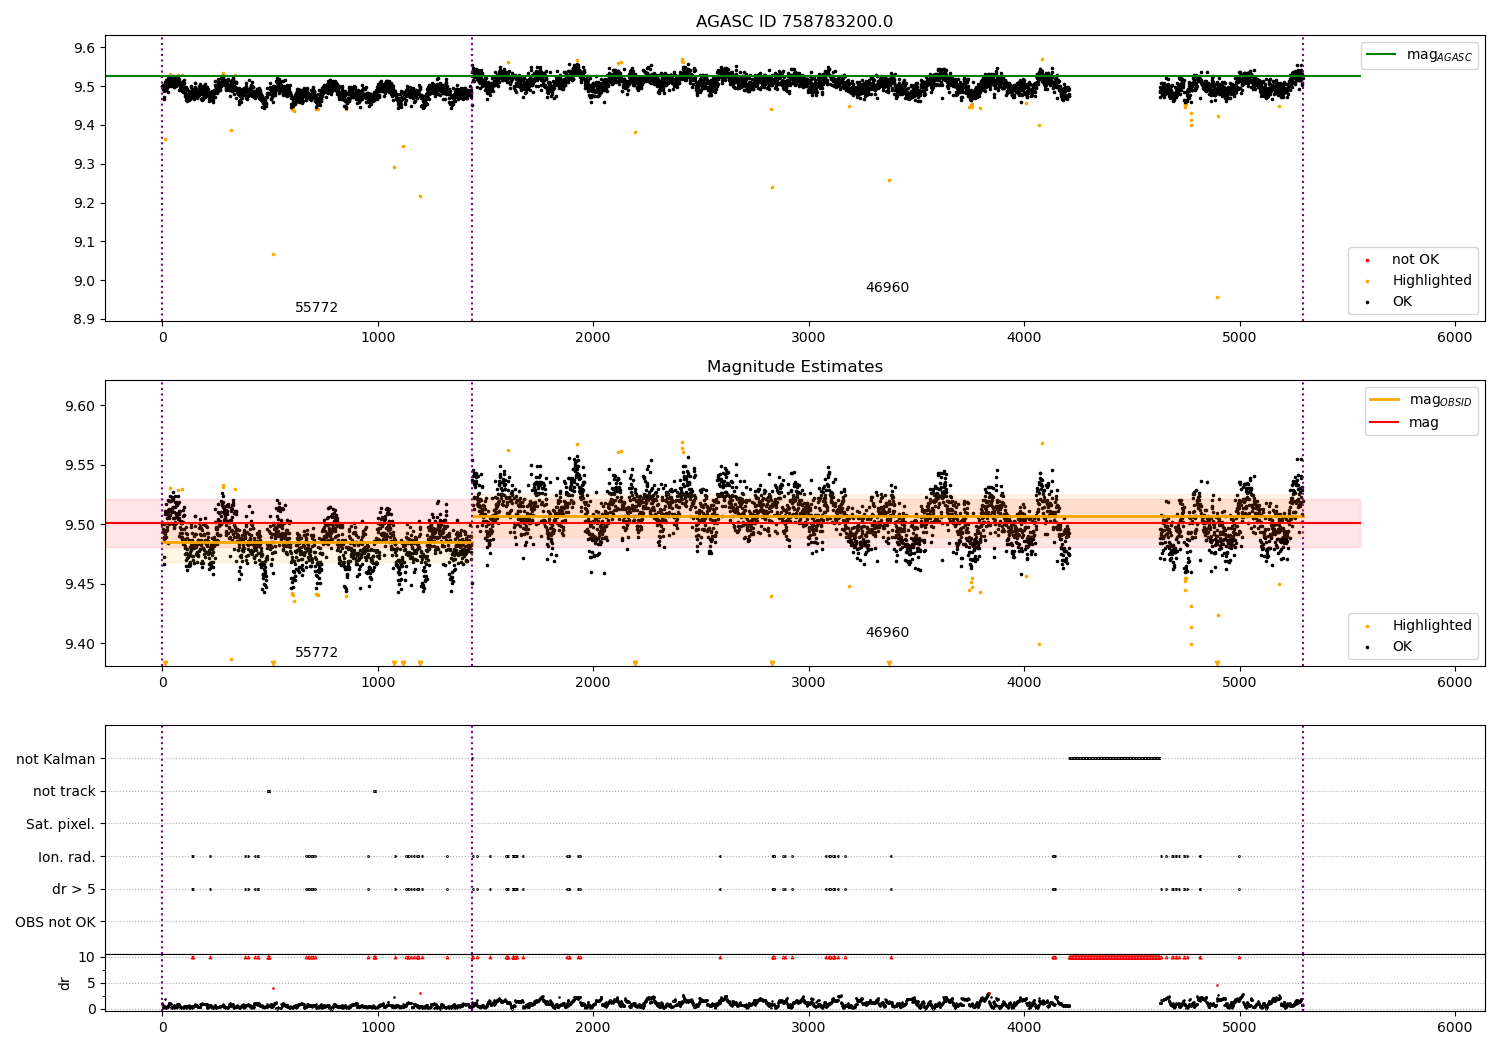
Task: Click the 'dr > 5' row label
Action: [74, 890]
